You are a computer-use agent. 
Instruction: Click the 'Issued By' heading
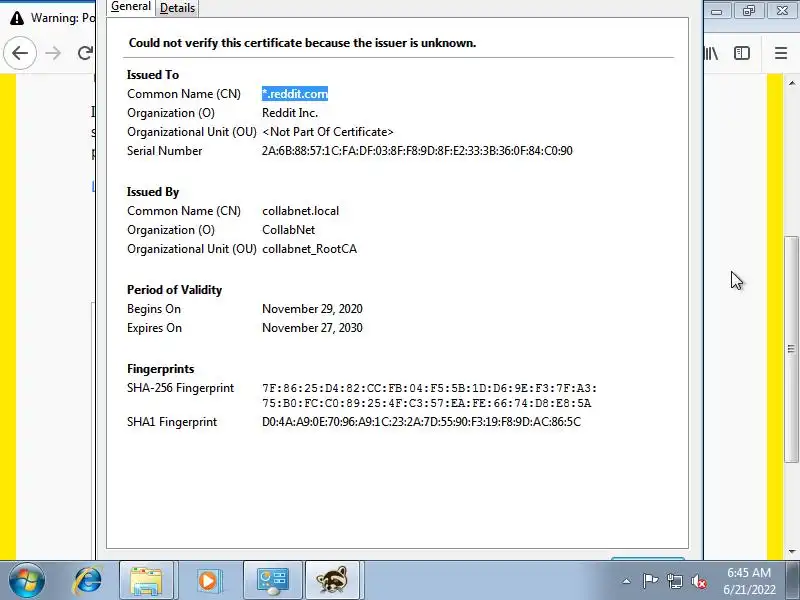pyautogui.click(x=153, y=192)
